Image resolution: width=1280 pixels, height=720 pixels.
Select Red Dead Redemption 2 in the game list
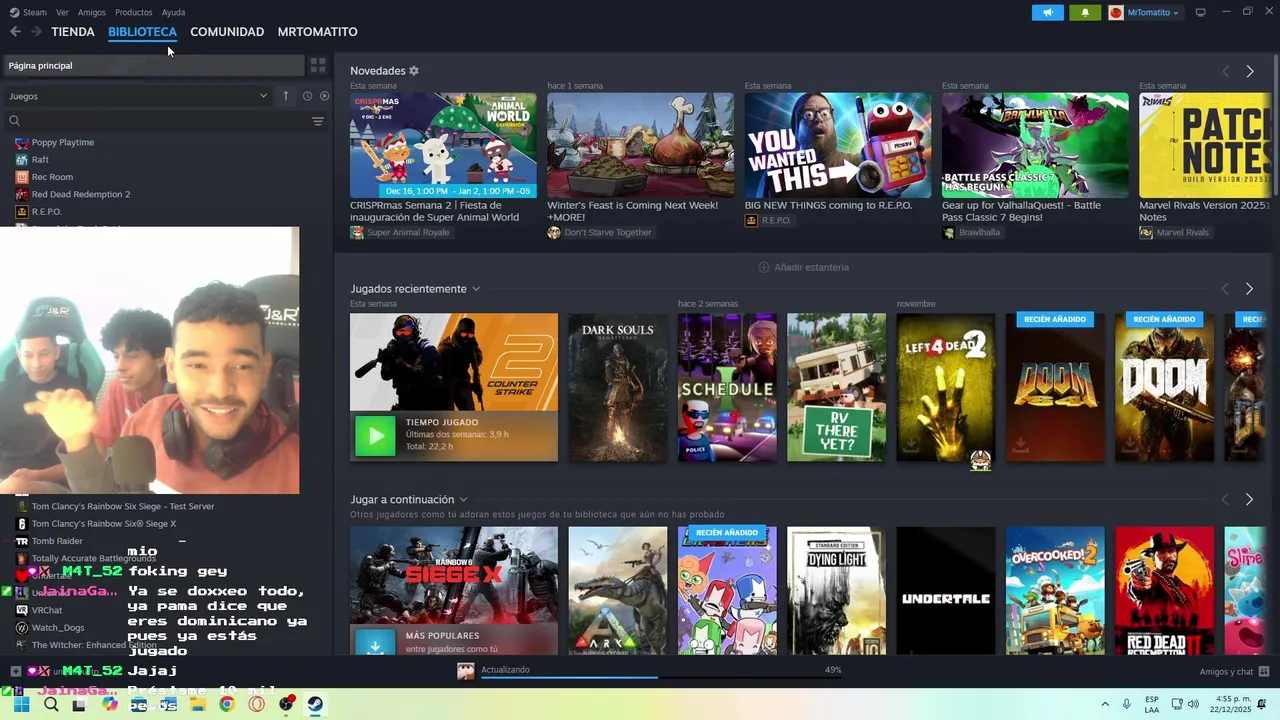pos(80,194)
